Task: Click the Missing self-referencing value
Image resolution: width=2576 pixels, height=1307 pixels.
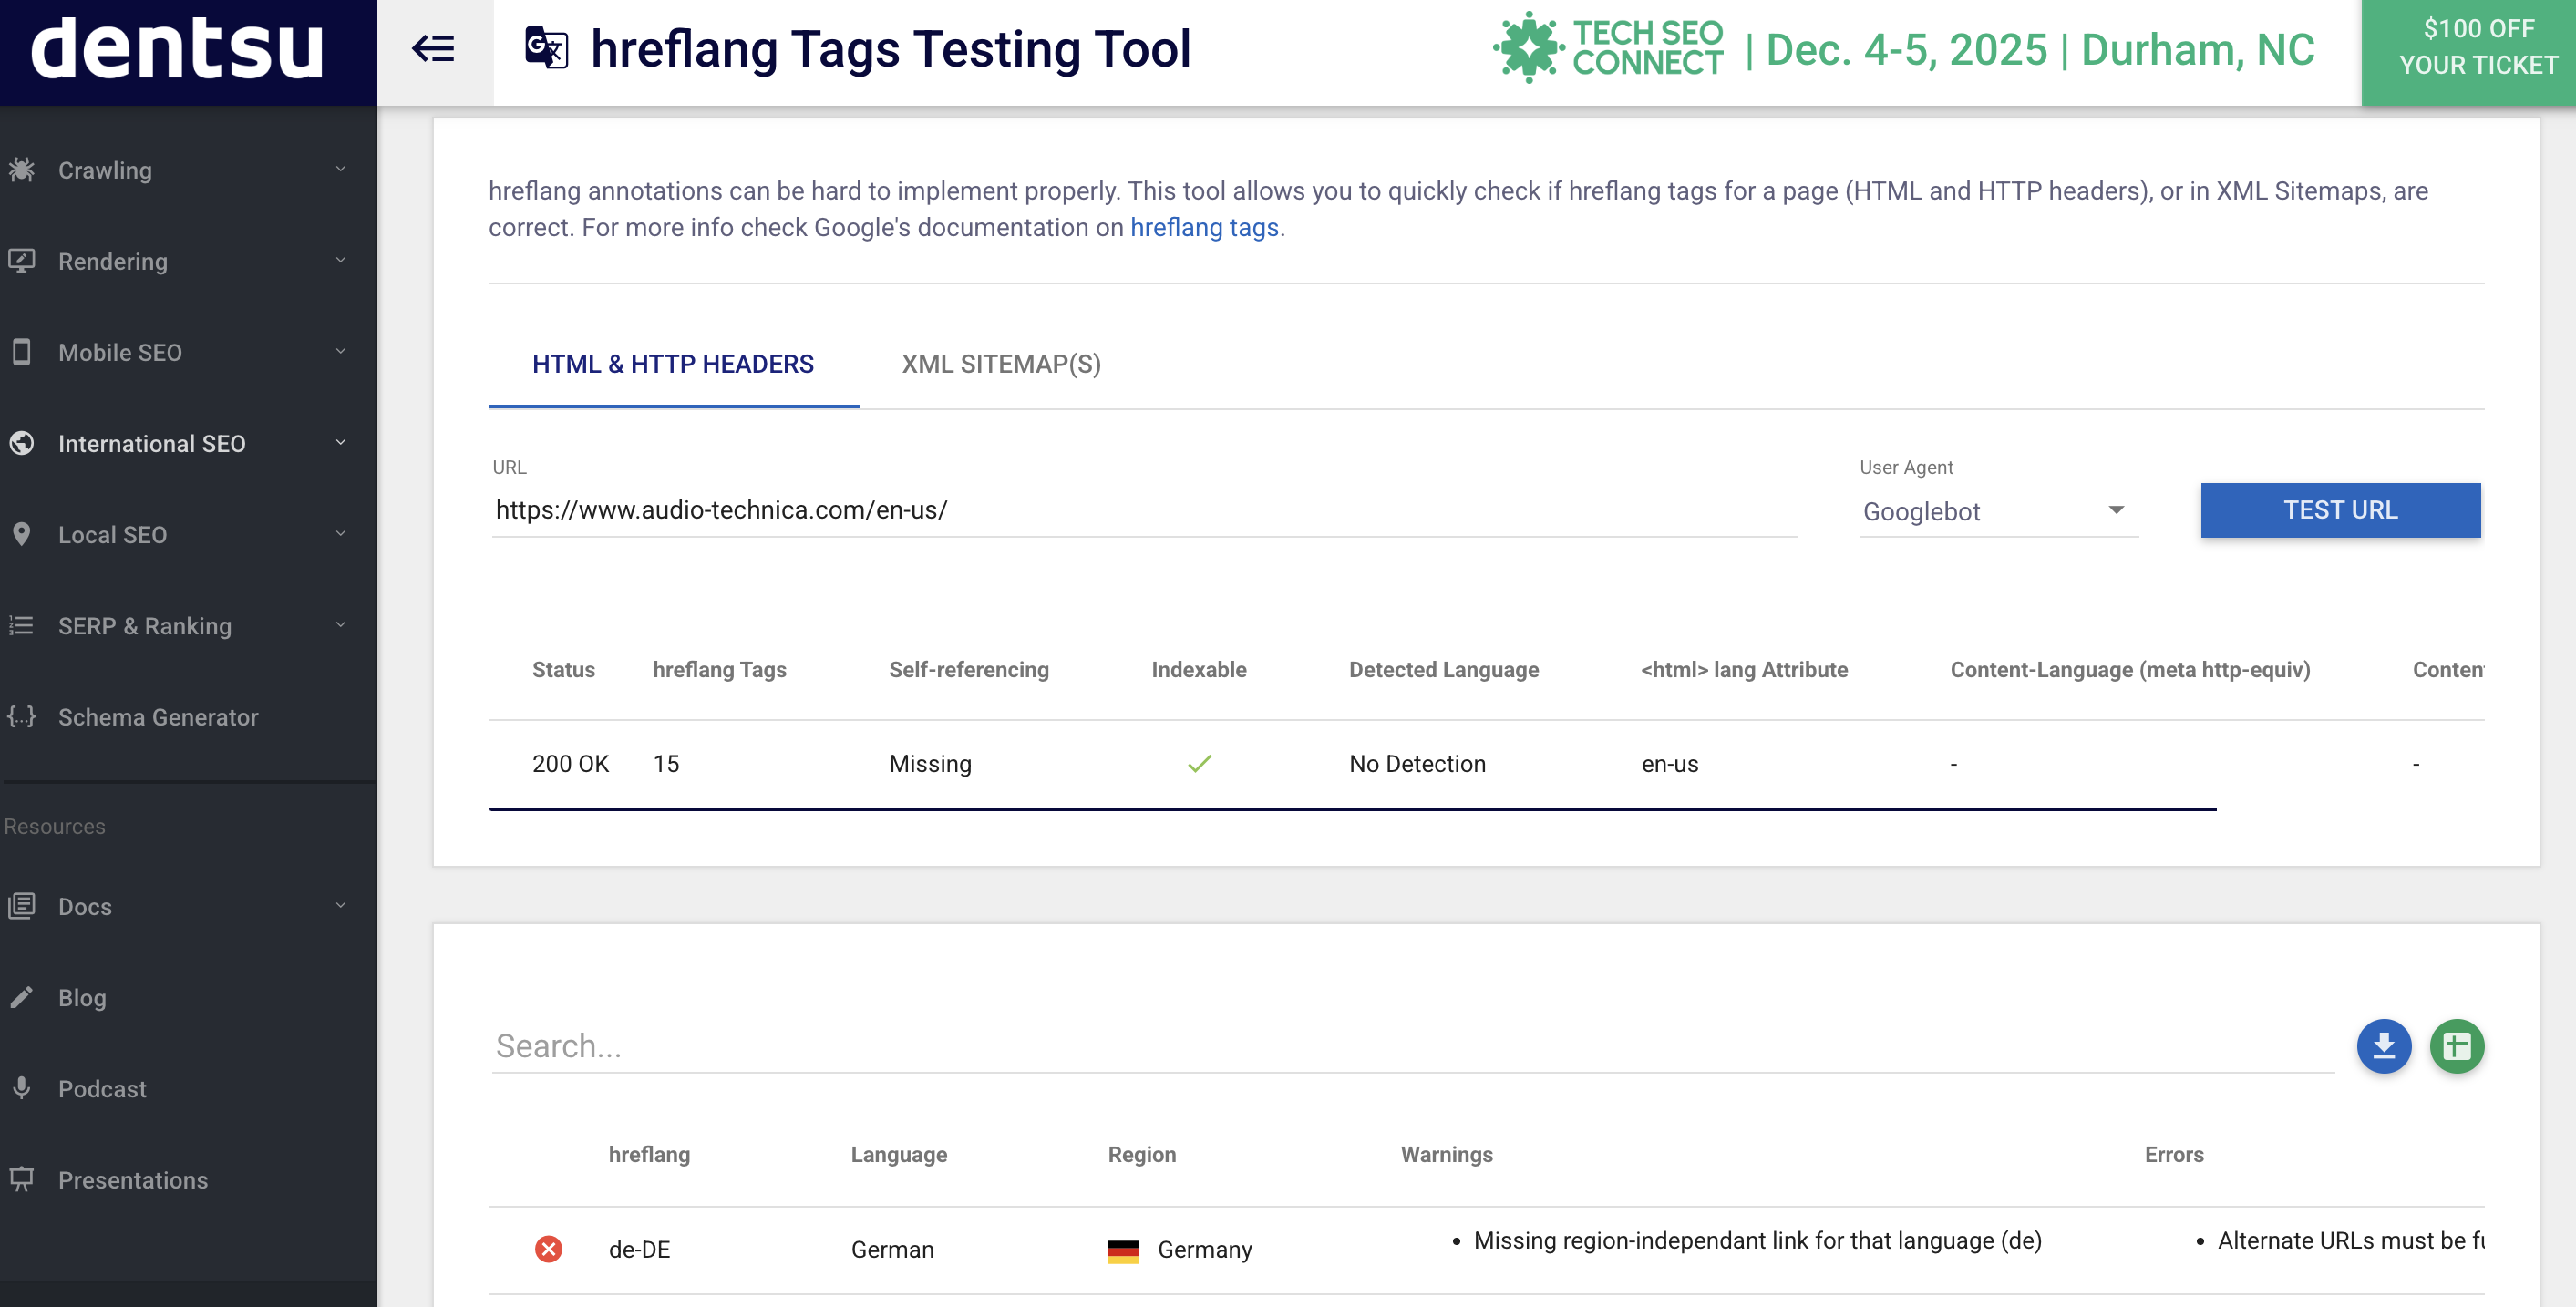Action: (x=930, y=763)
